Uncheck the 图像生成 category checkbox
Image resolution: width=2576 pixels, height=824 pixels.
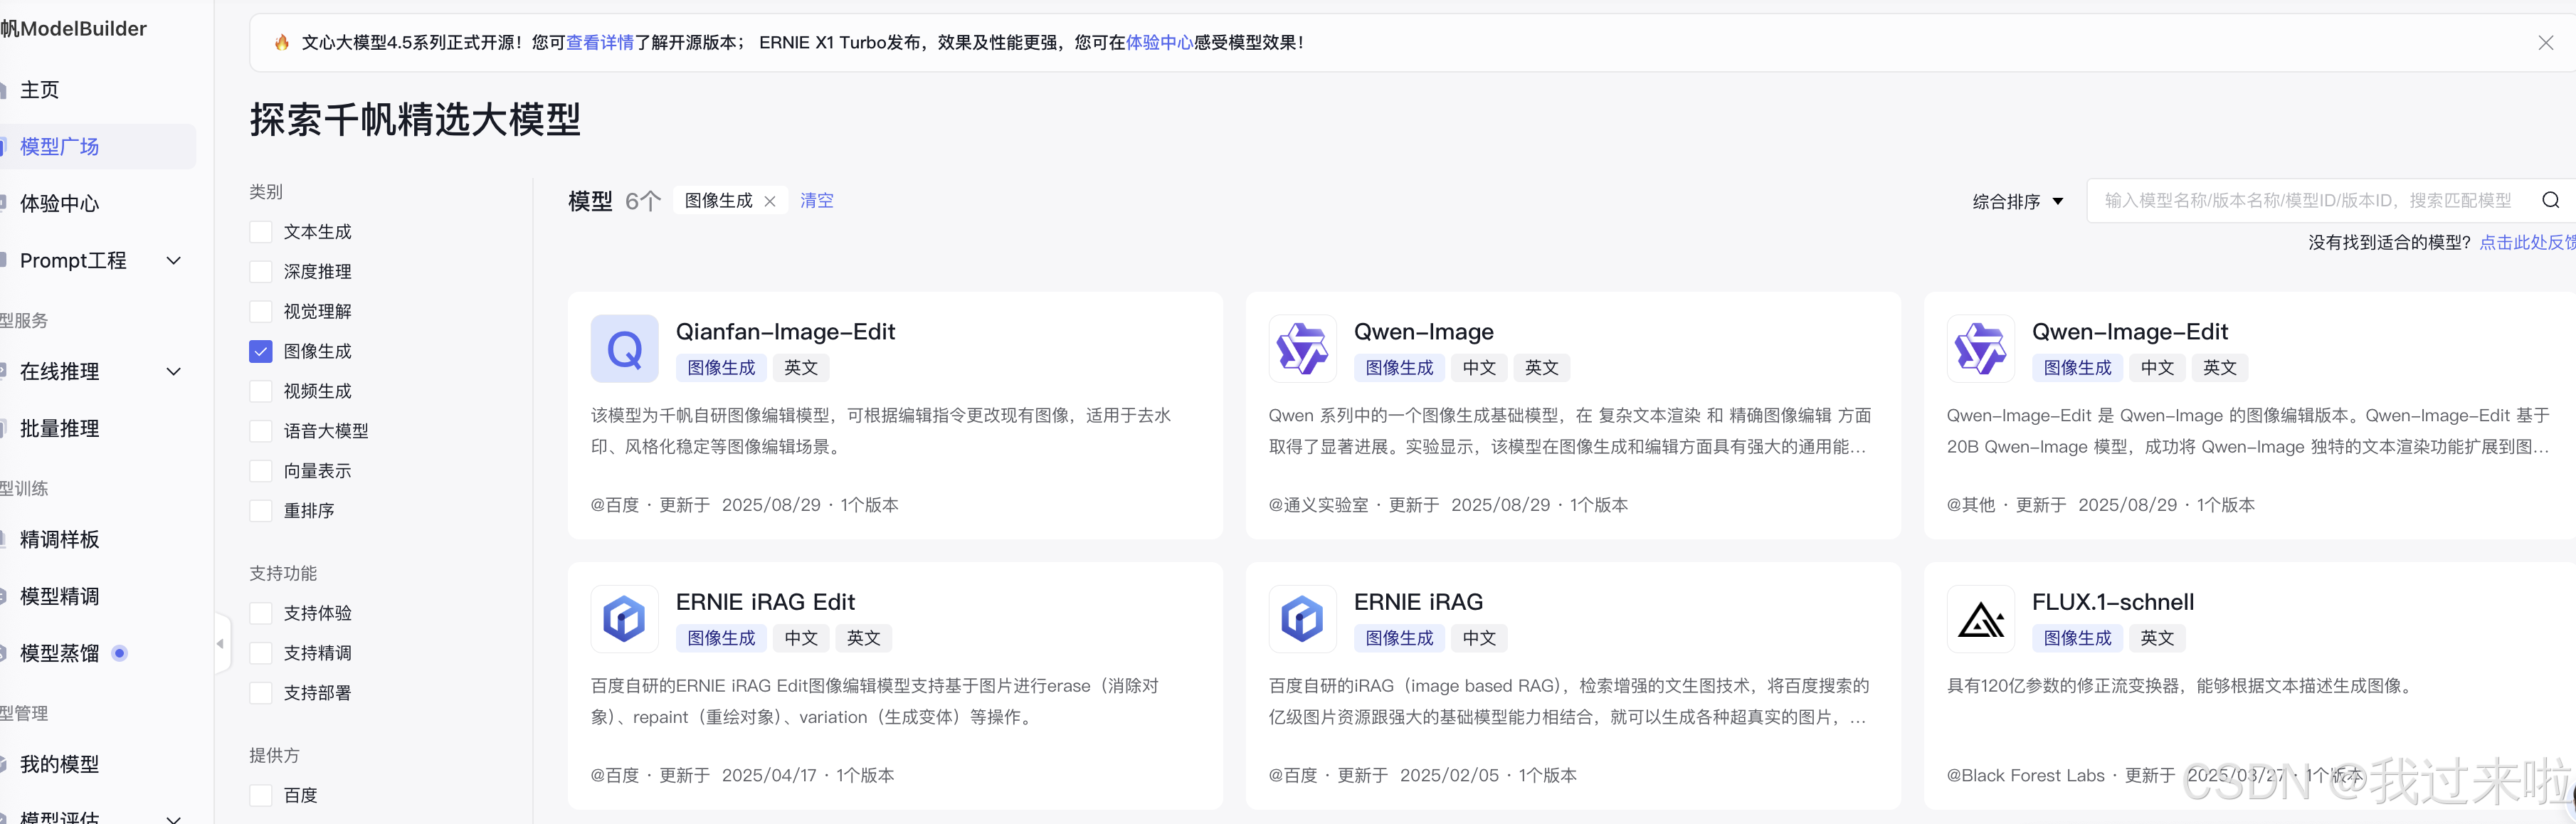pos(261,351)
